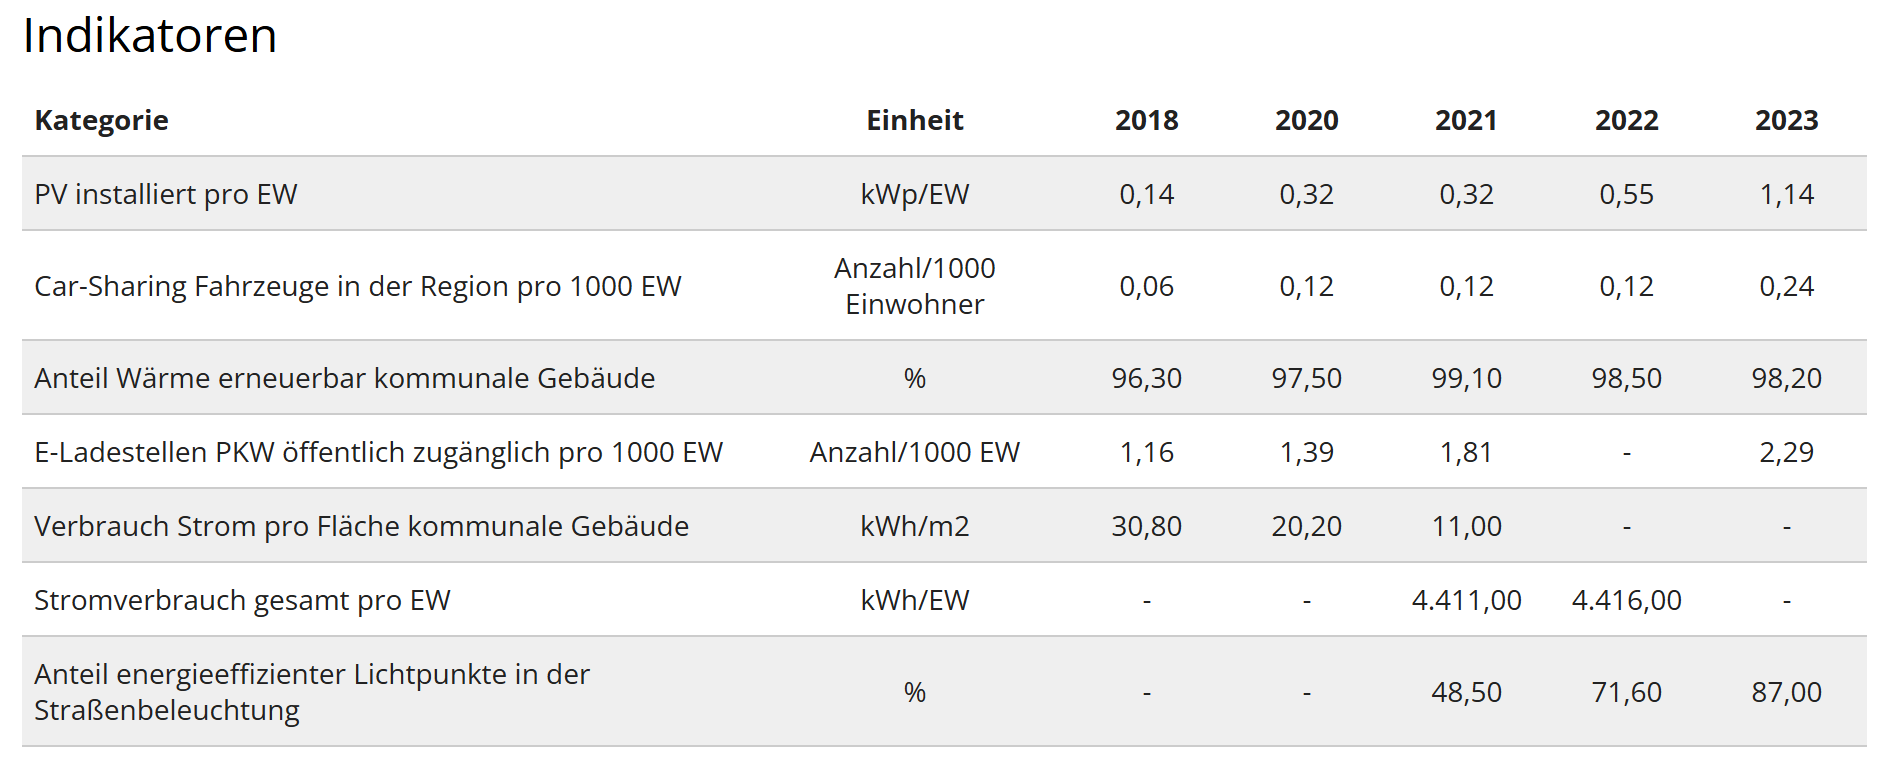Click the Einheit column header
Image resolution: width=1887 pixels, height=766 pixels.
914,120
